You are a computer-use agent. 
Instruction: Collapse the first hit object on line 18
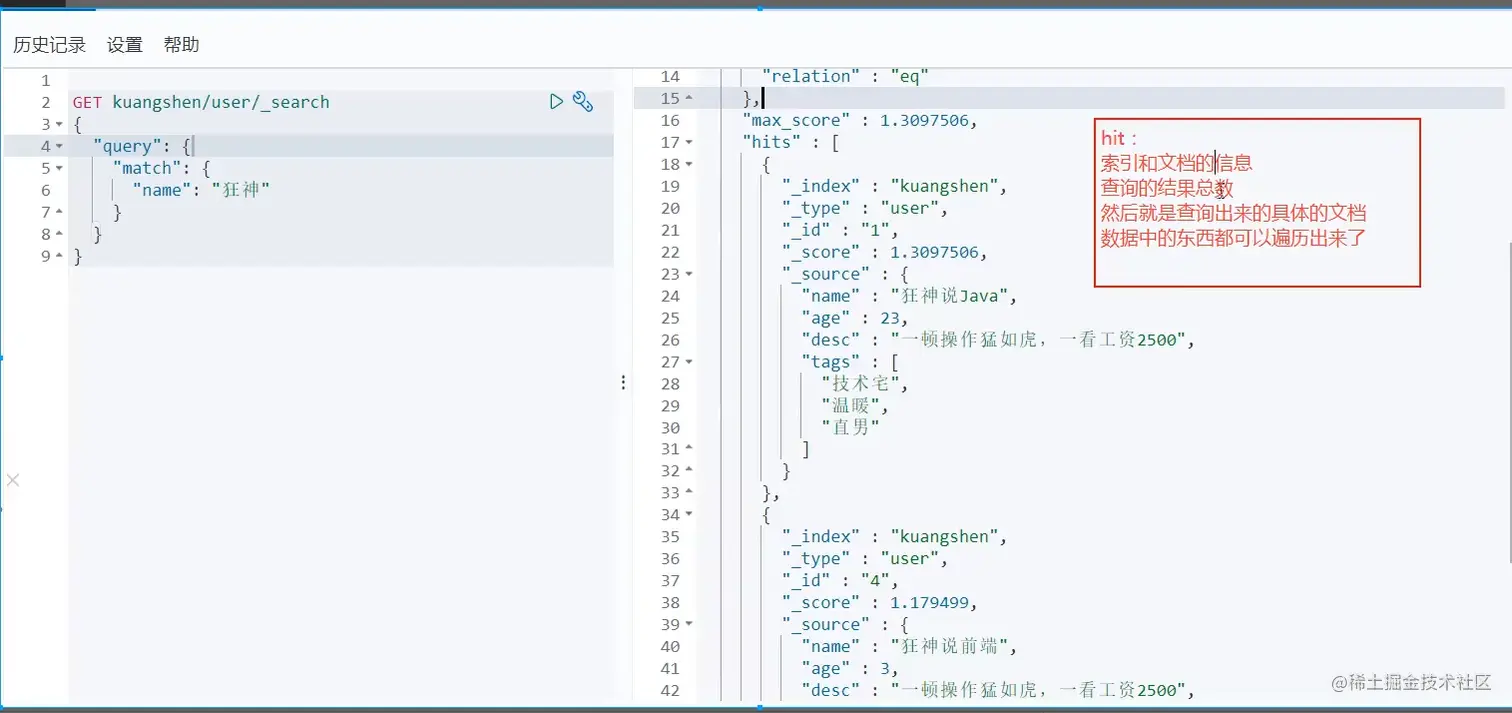coord(689,164)
